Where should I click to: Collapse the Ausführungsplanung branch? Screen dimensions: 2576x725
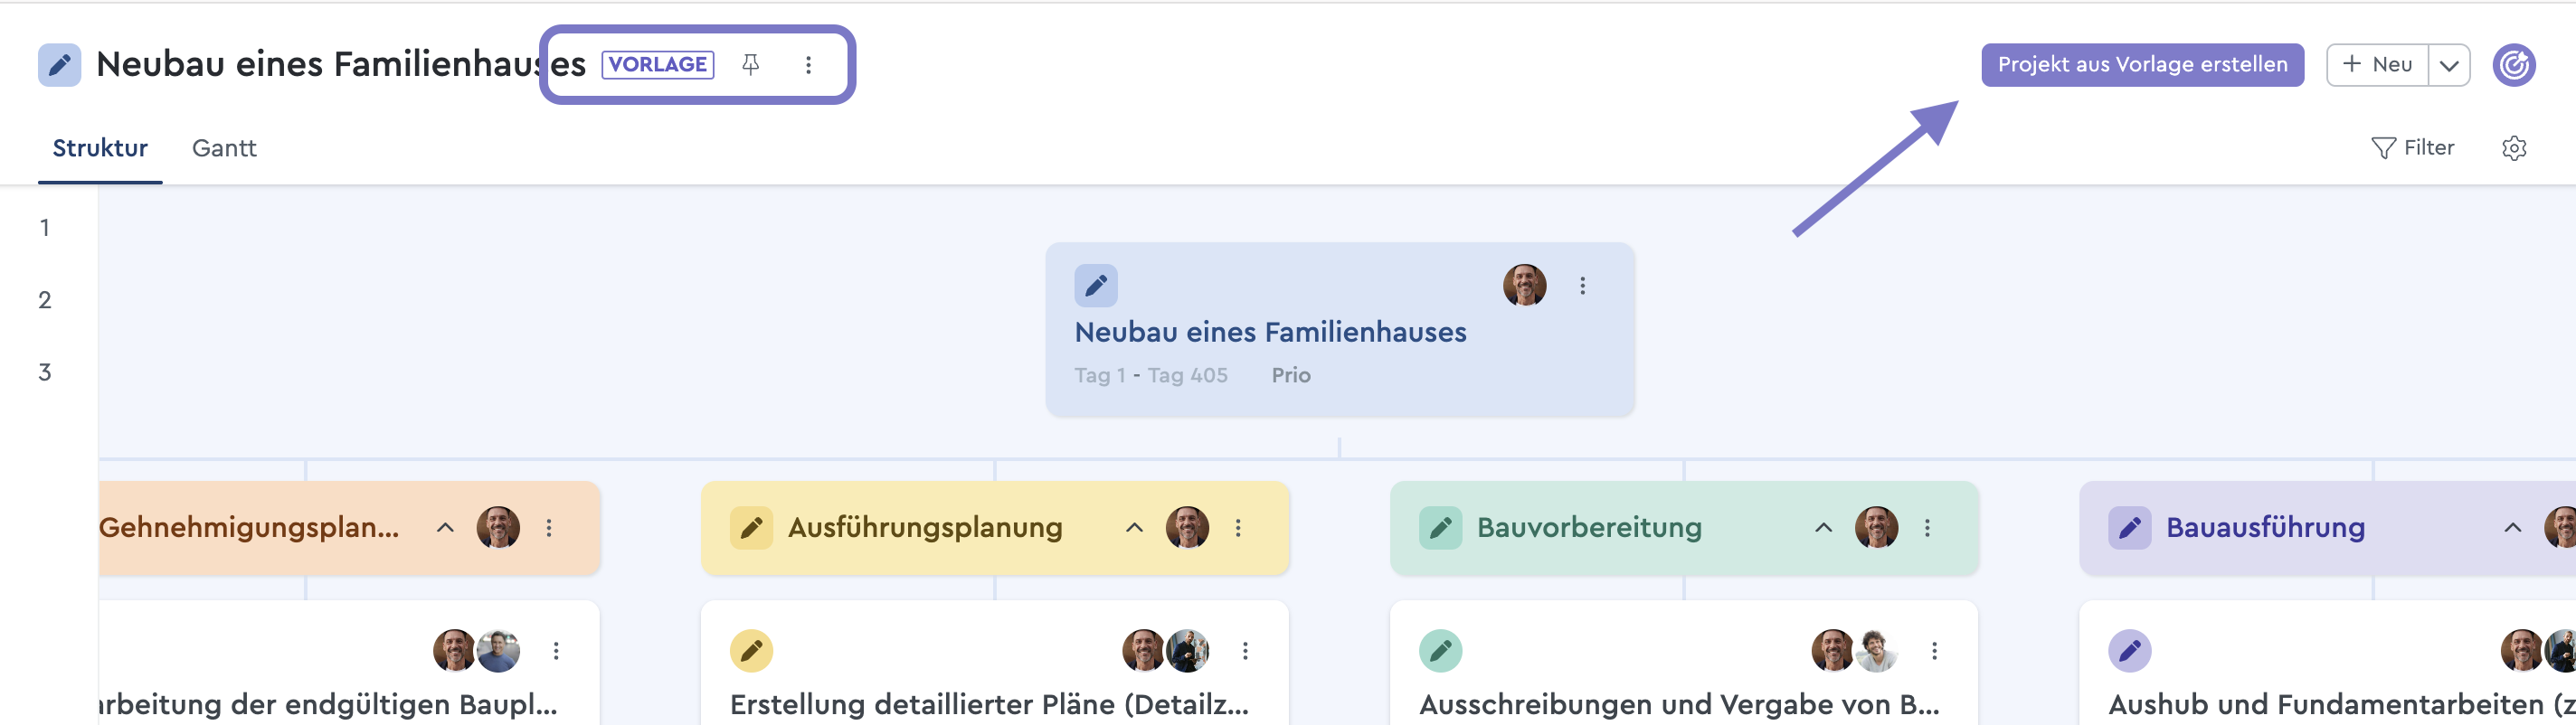(x=1134, y=528)
